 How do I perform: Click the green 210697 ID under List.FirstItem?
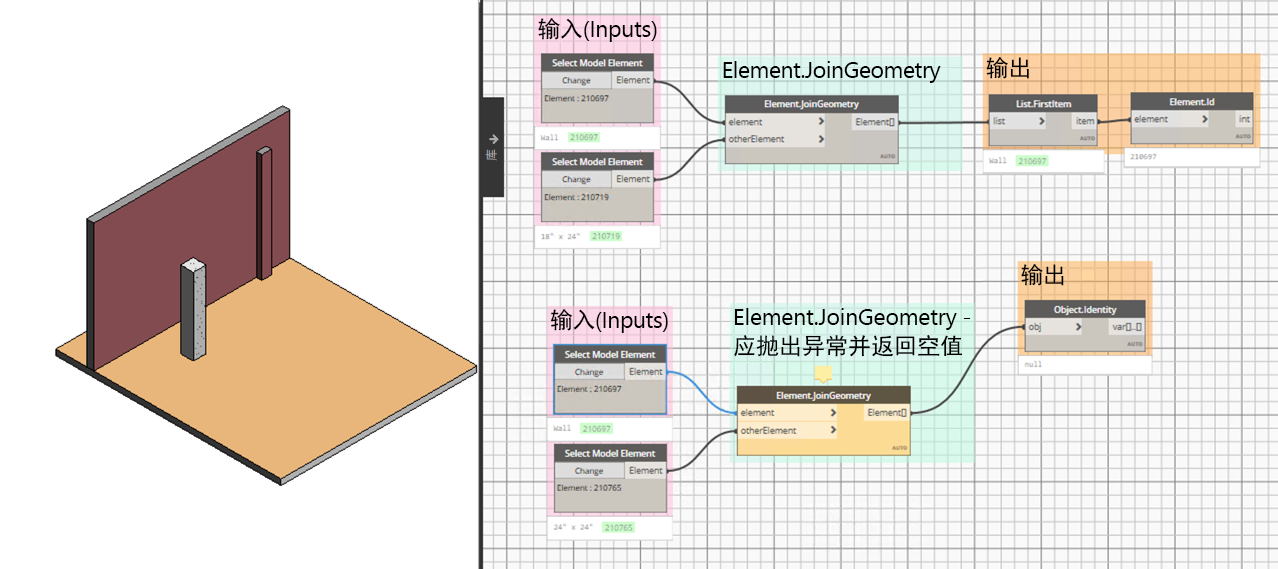pos(1032,161)
